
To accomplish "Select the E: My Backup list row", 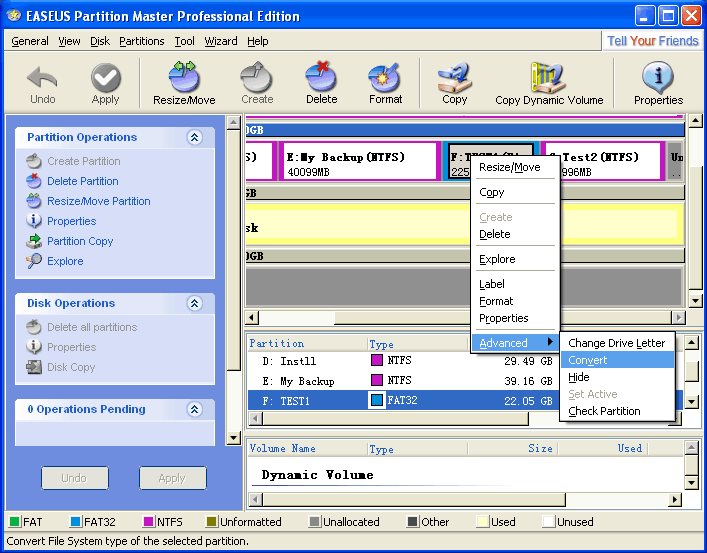I will coord(401,381).
